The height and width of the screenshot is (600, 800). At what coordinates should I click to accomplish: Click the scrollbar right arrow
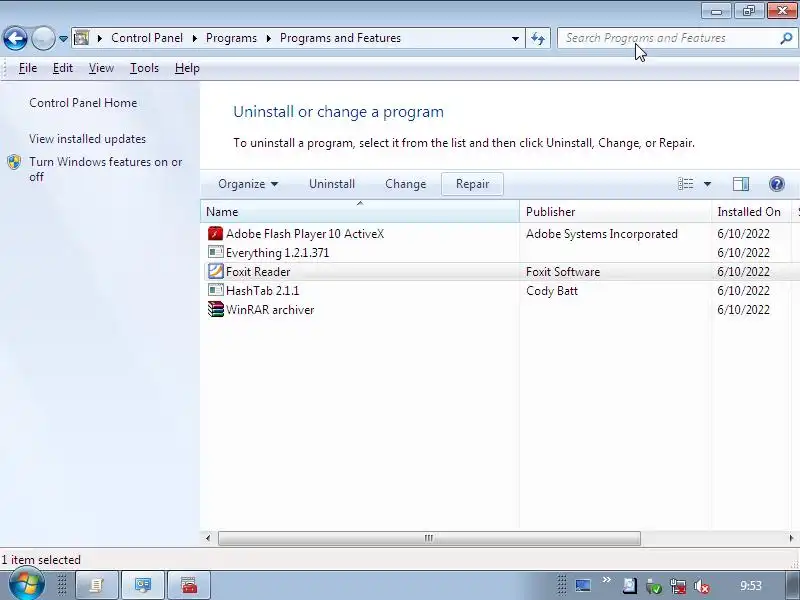791,538
